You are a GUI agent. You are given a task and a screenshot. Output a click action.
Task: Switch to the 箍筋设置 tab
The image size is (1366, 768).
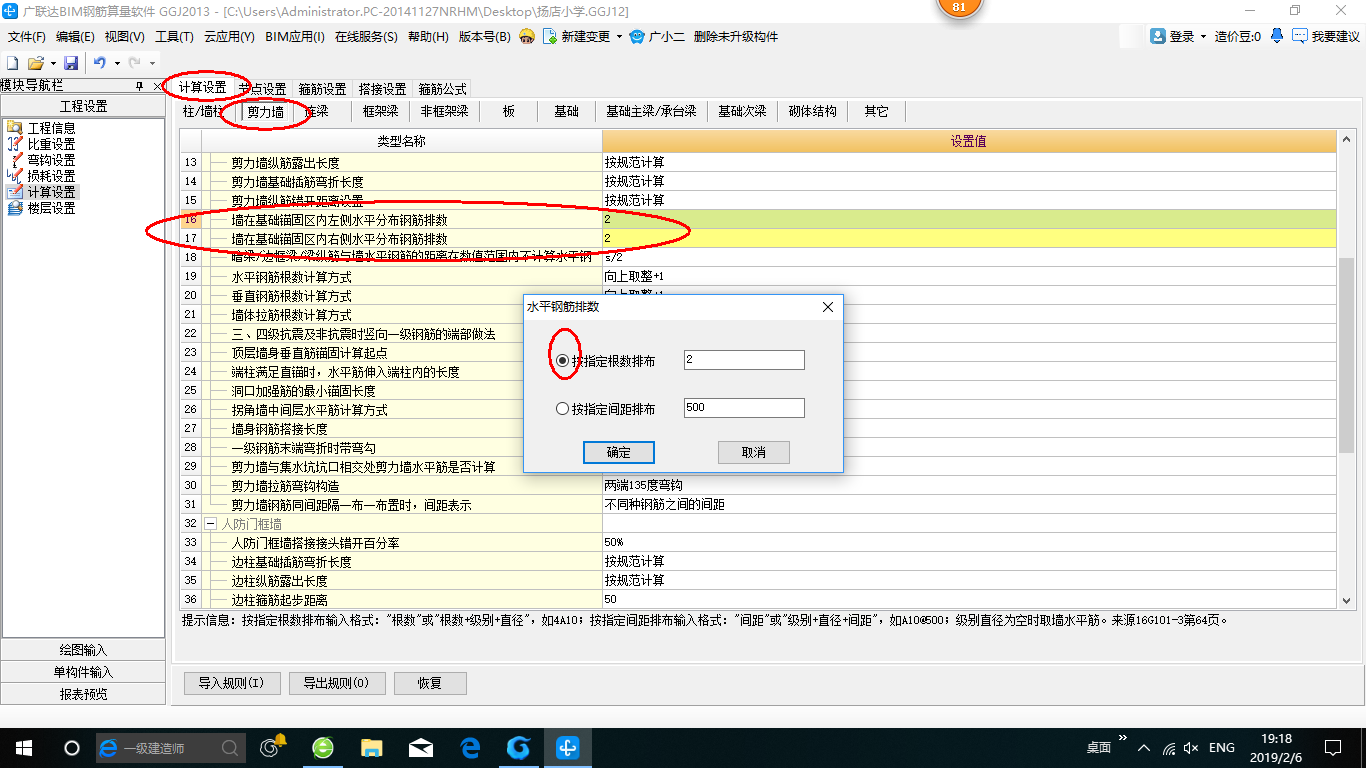[x=322, y=89]
